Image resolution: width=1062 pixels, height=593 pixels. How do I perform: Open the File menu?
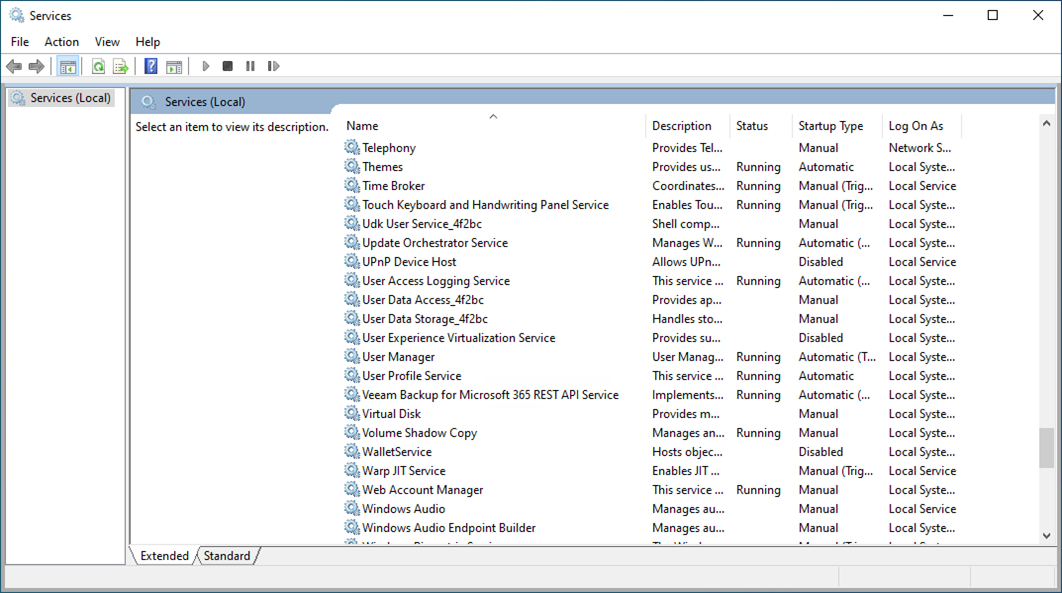coord(20,42)
